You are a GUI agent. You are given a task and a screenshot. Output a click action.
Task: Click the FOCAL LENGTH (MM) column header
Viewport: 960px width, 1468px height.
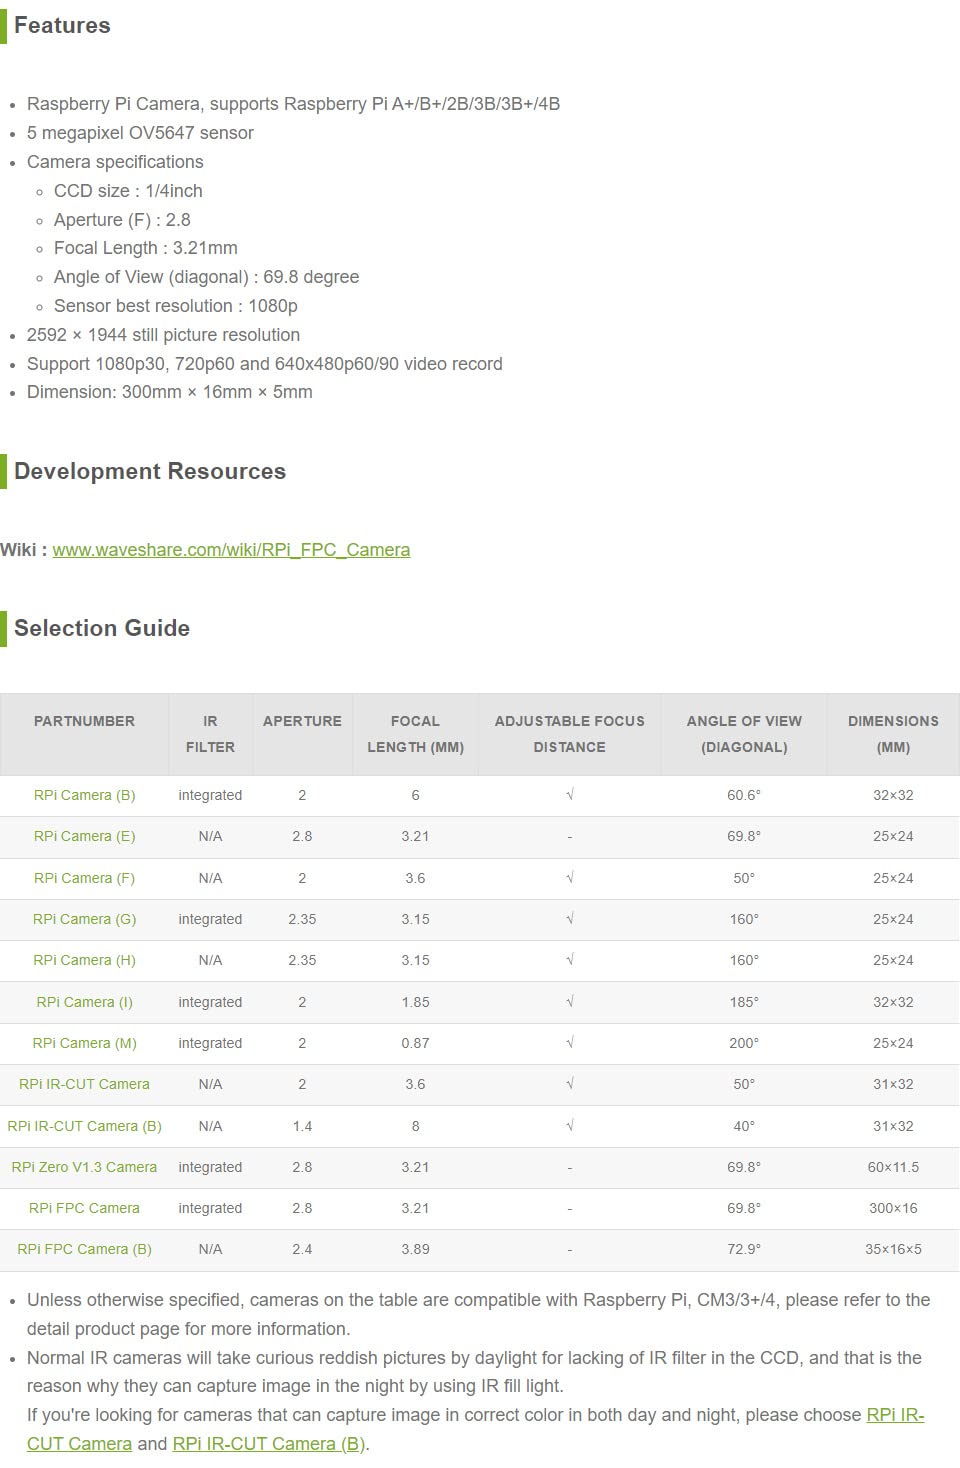tap(415, 734)
